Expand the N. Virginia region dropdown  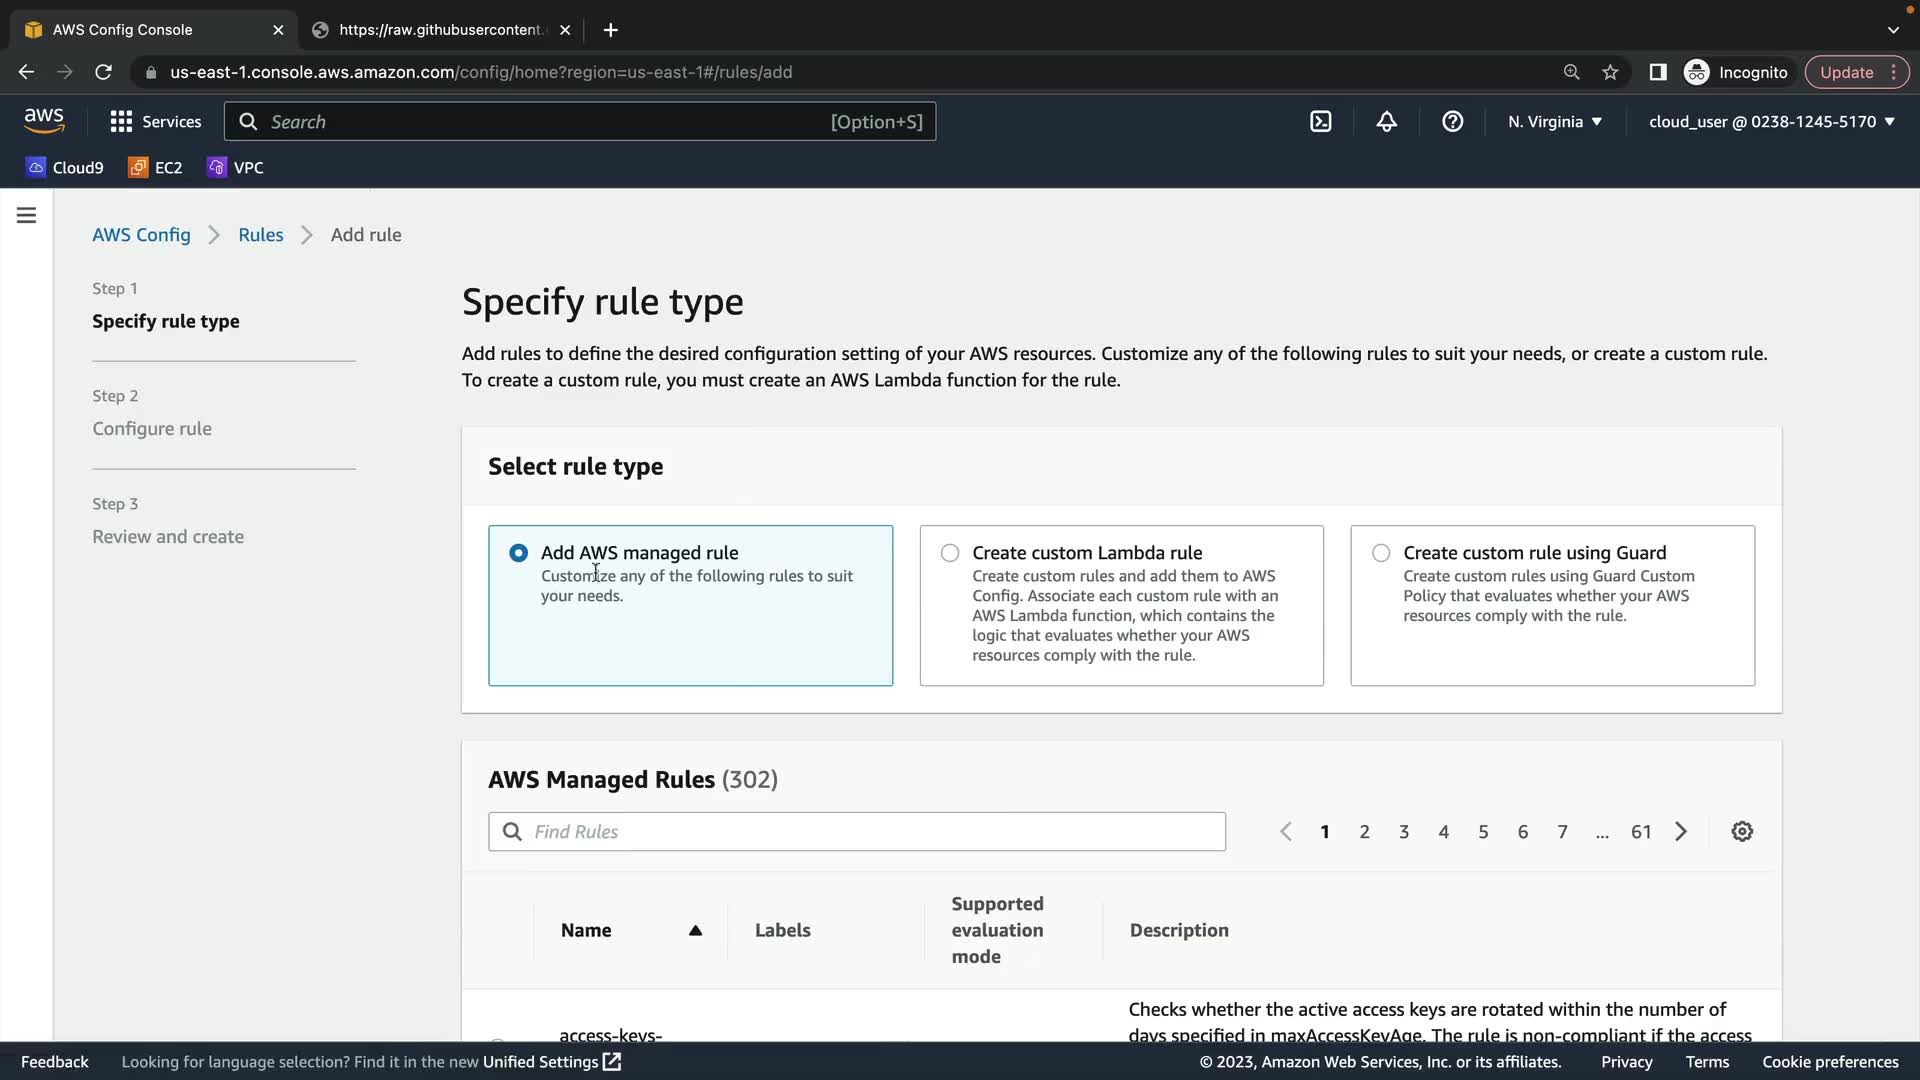click(x=1555, y=122)
